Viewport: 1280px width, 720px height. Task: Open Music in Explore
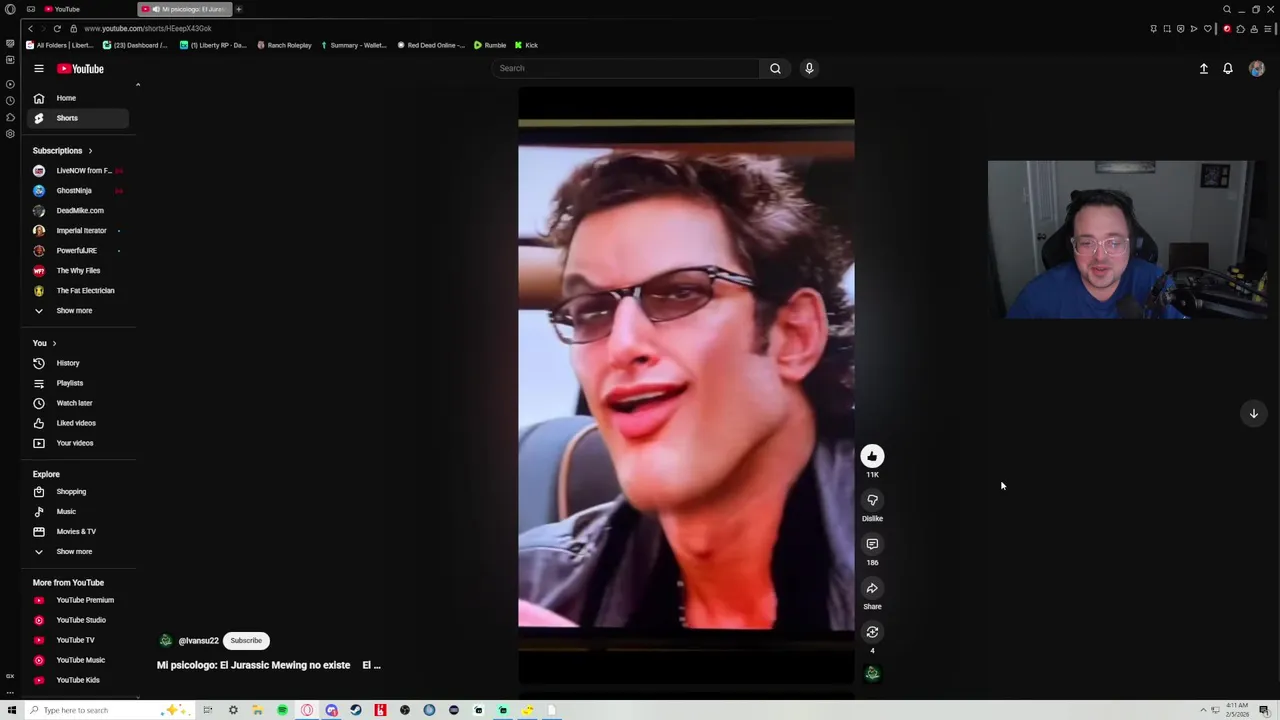coord(79,512)
